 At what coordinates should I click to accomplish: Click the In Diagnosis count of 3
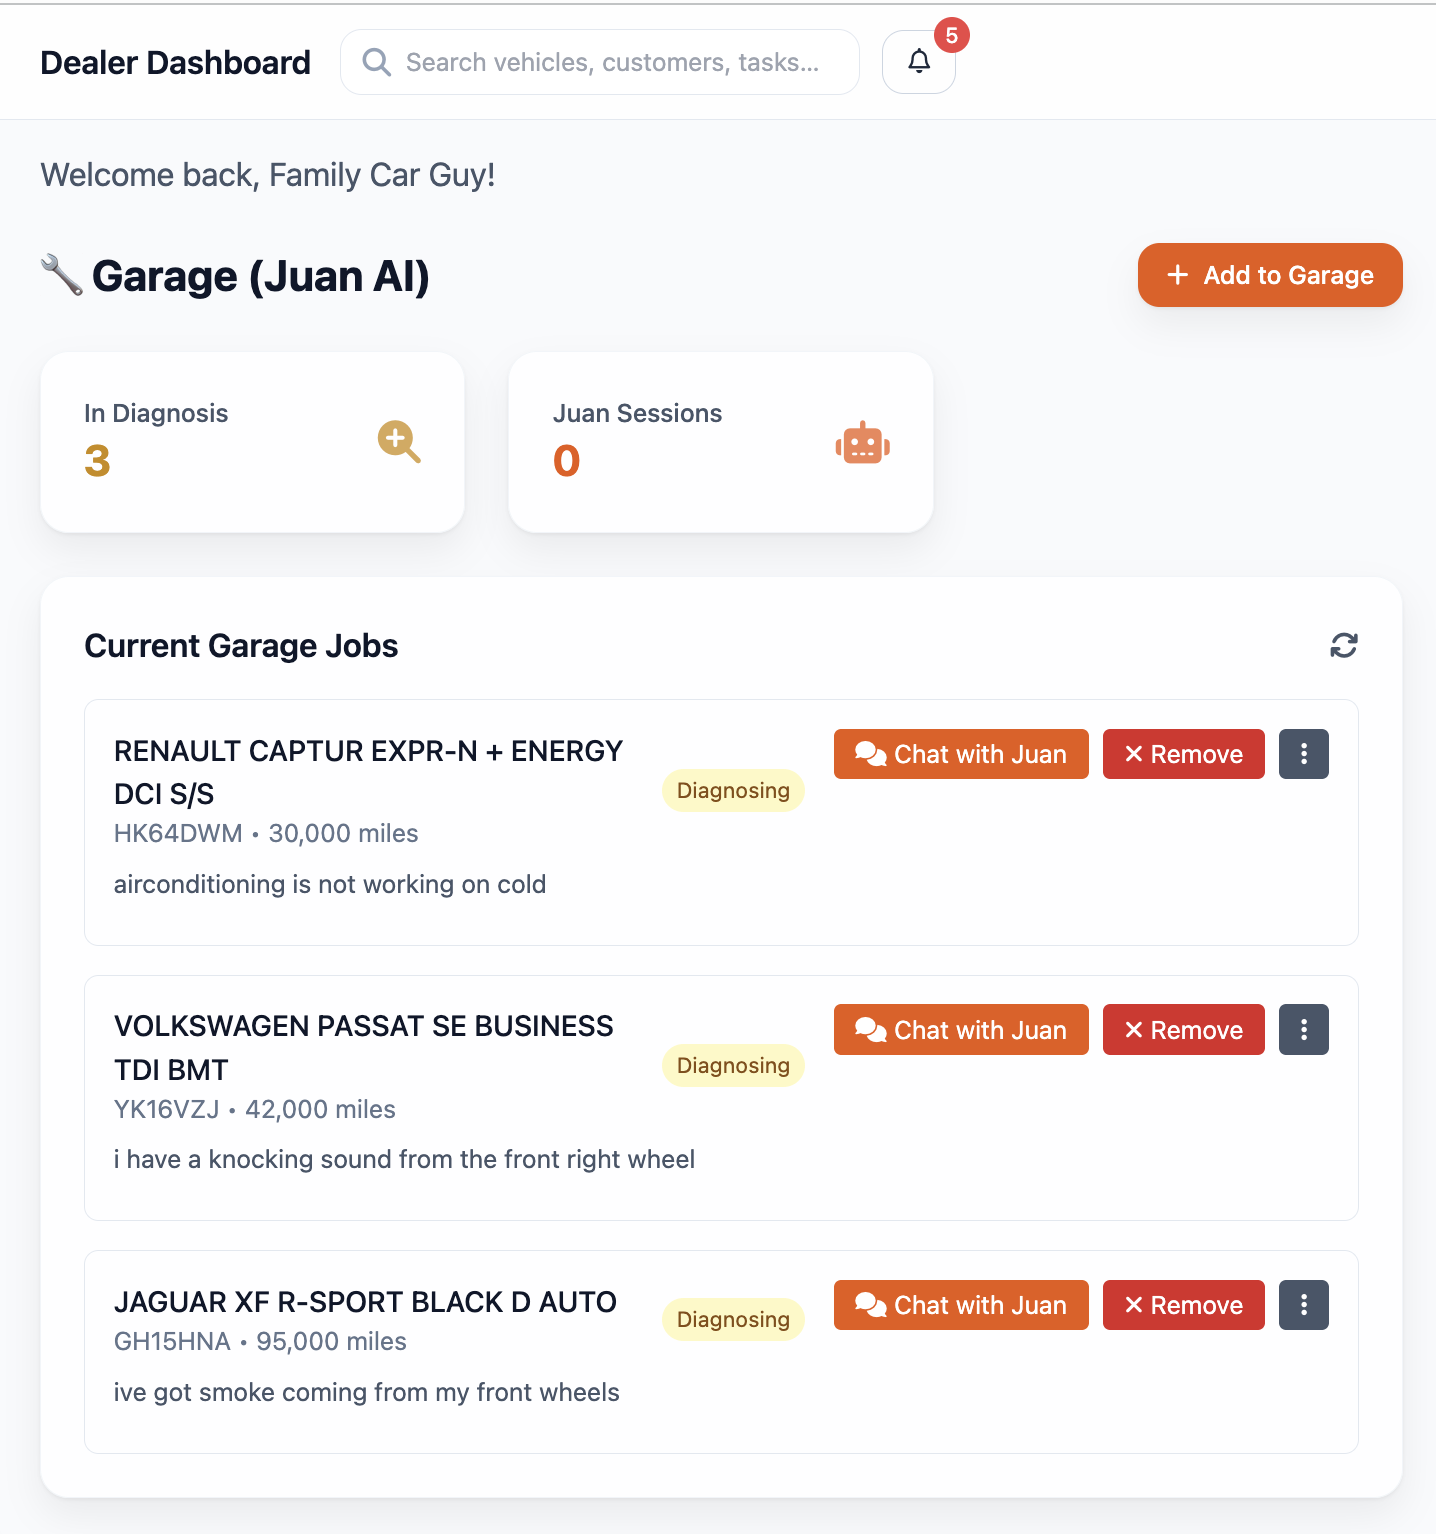(96, 461)
